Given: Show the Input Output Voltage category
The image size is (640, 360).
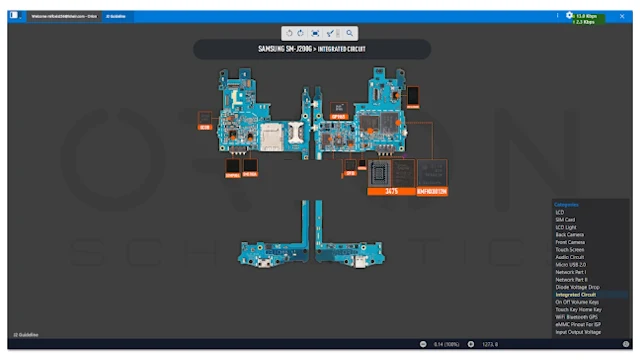Looking at the screenshot, I should 578,332.
